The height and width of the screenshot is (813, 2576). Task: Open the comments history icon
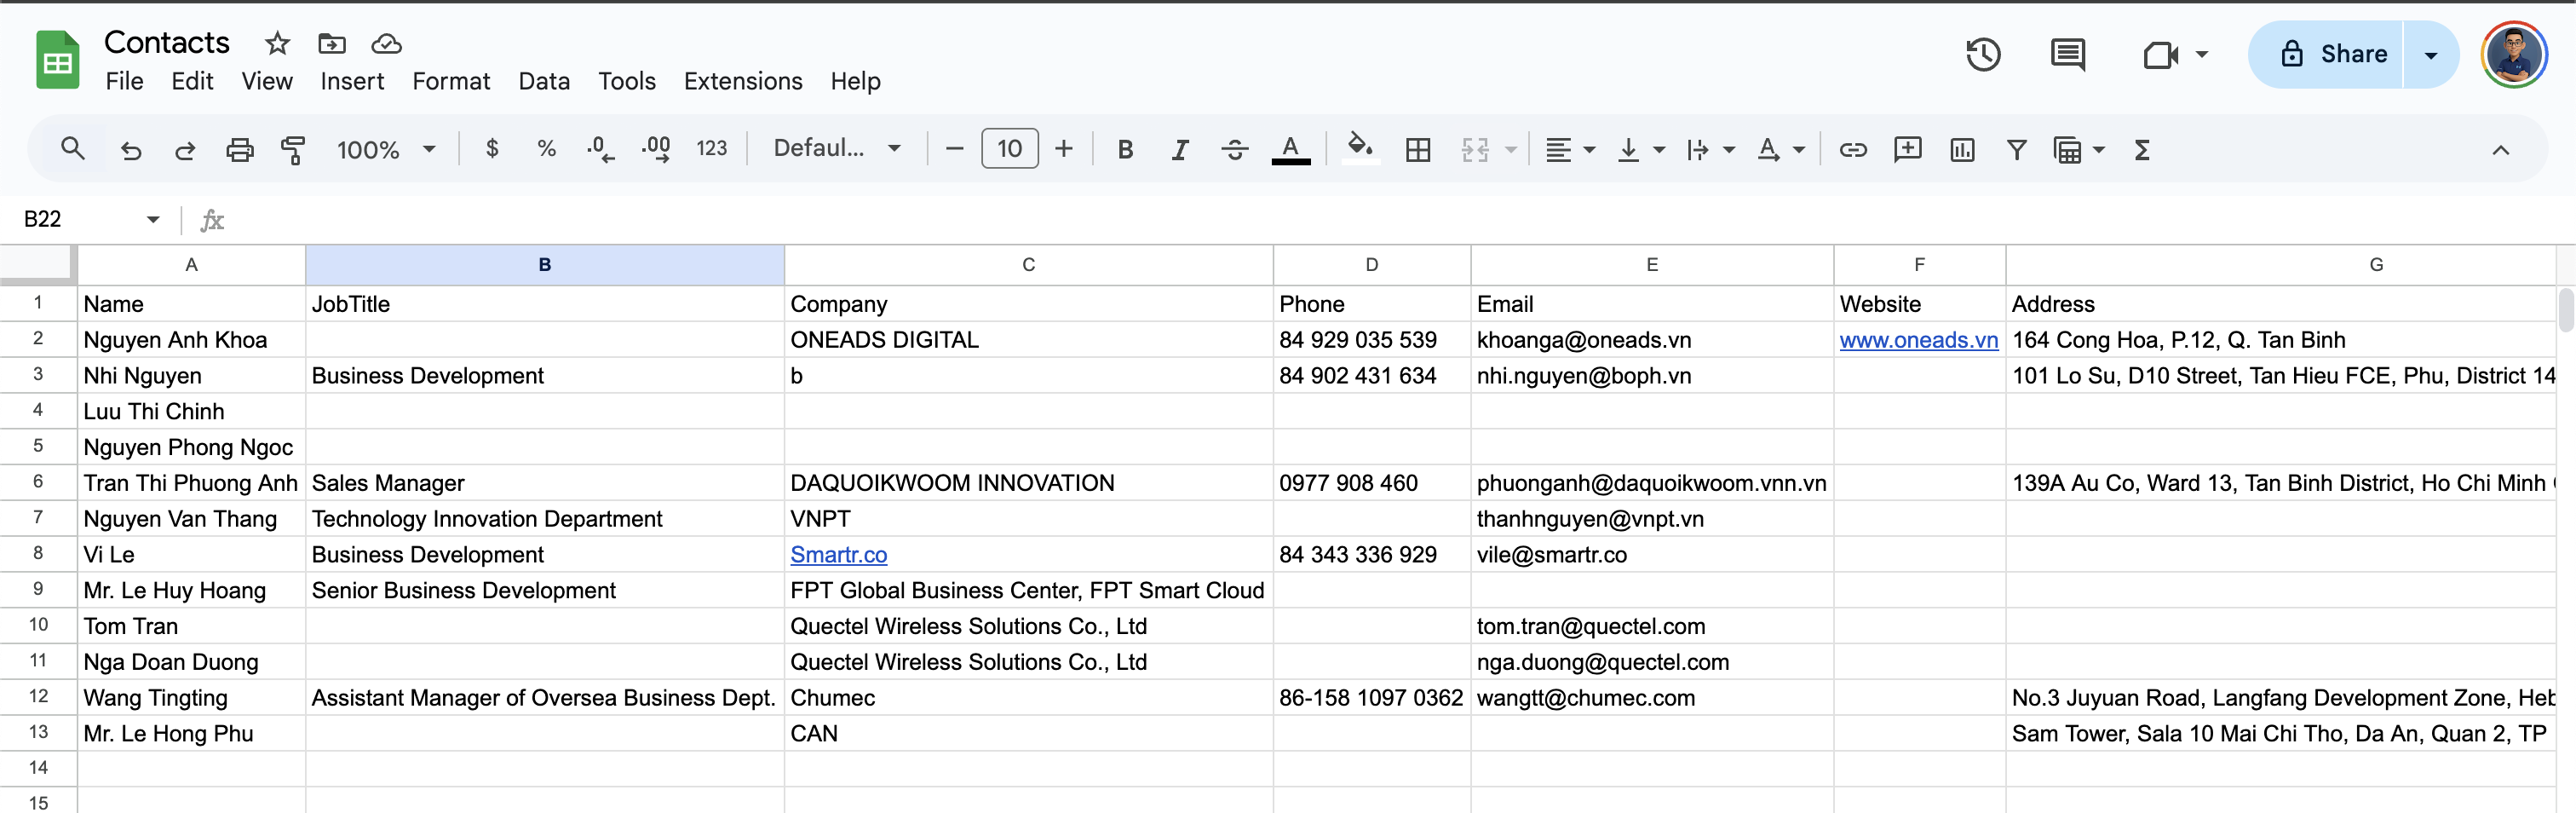2066,54
